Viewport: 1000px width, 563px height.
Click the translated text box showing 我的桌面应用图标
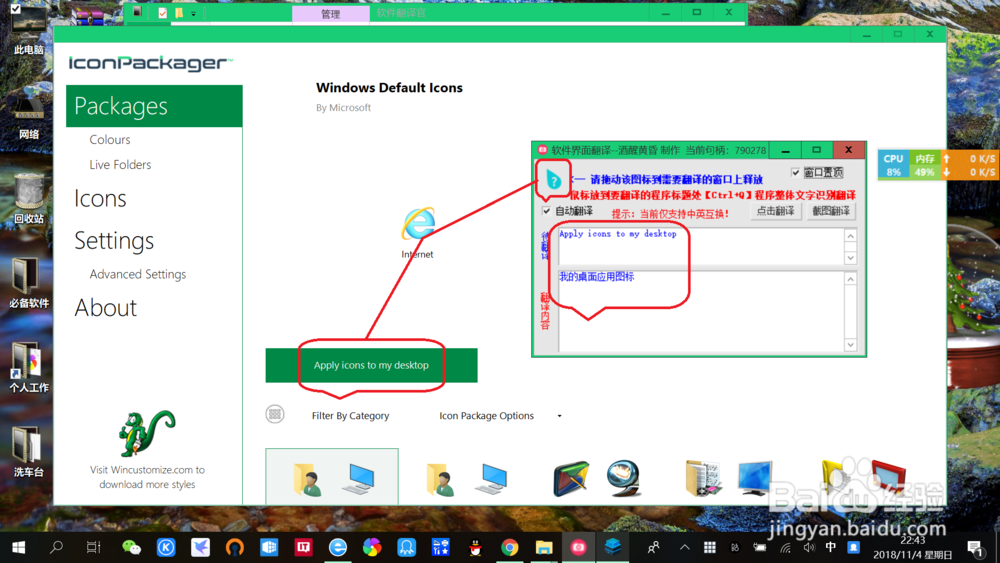(702, 311)
